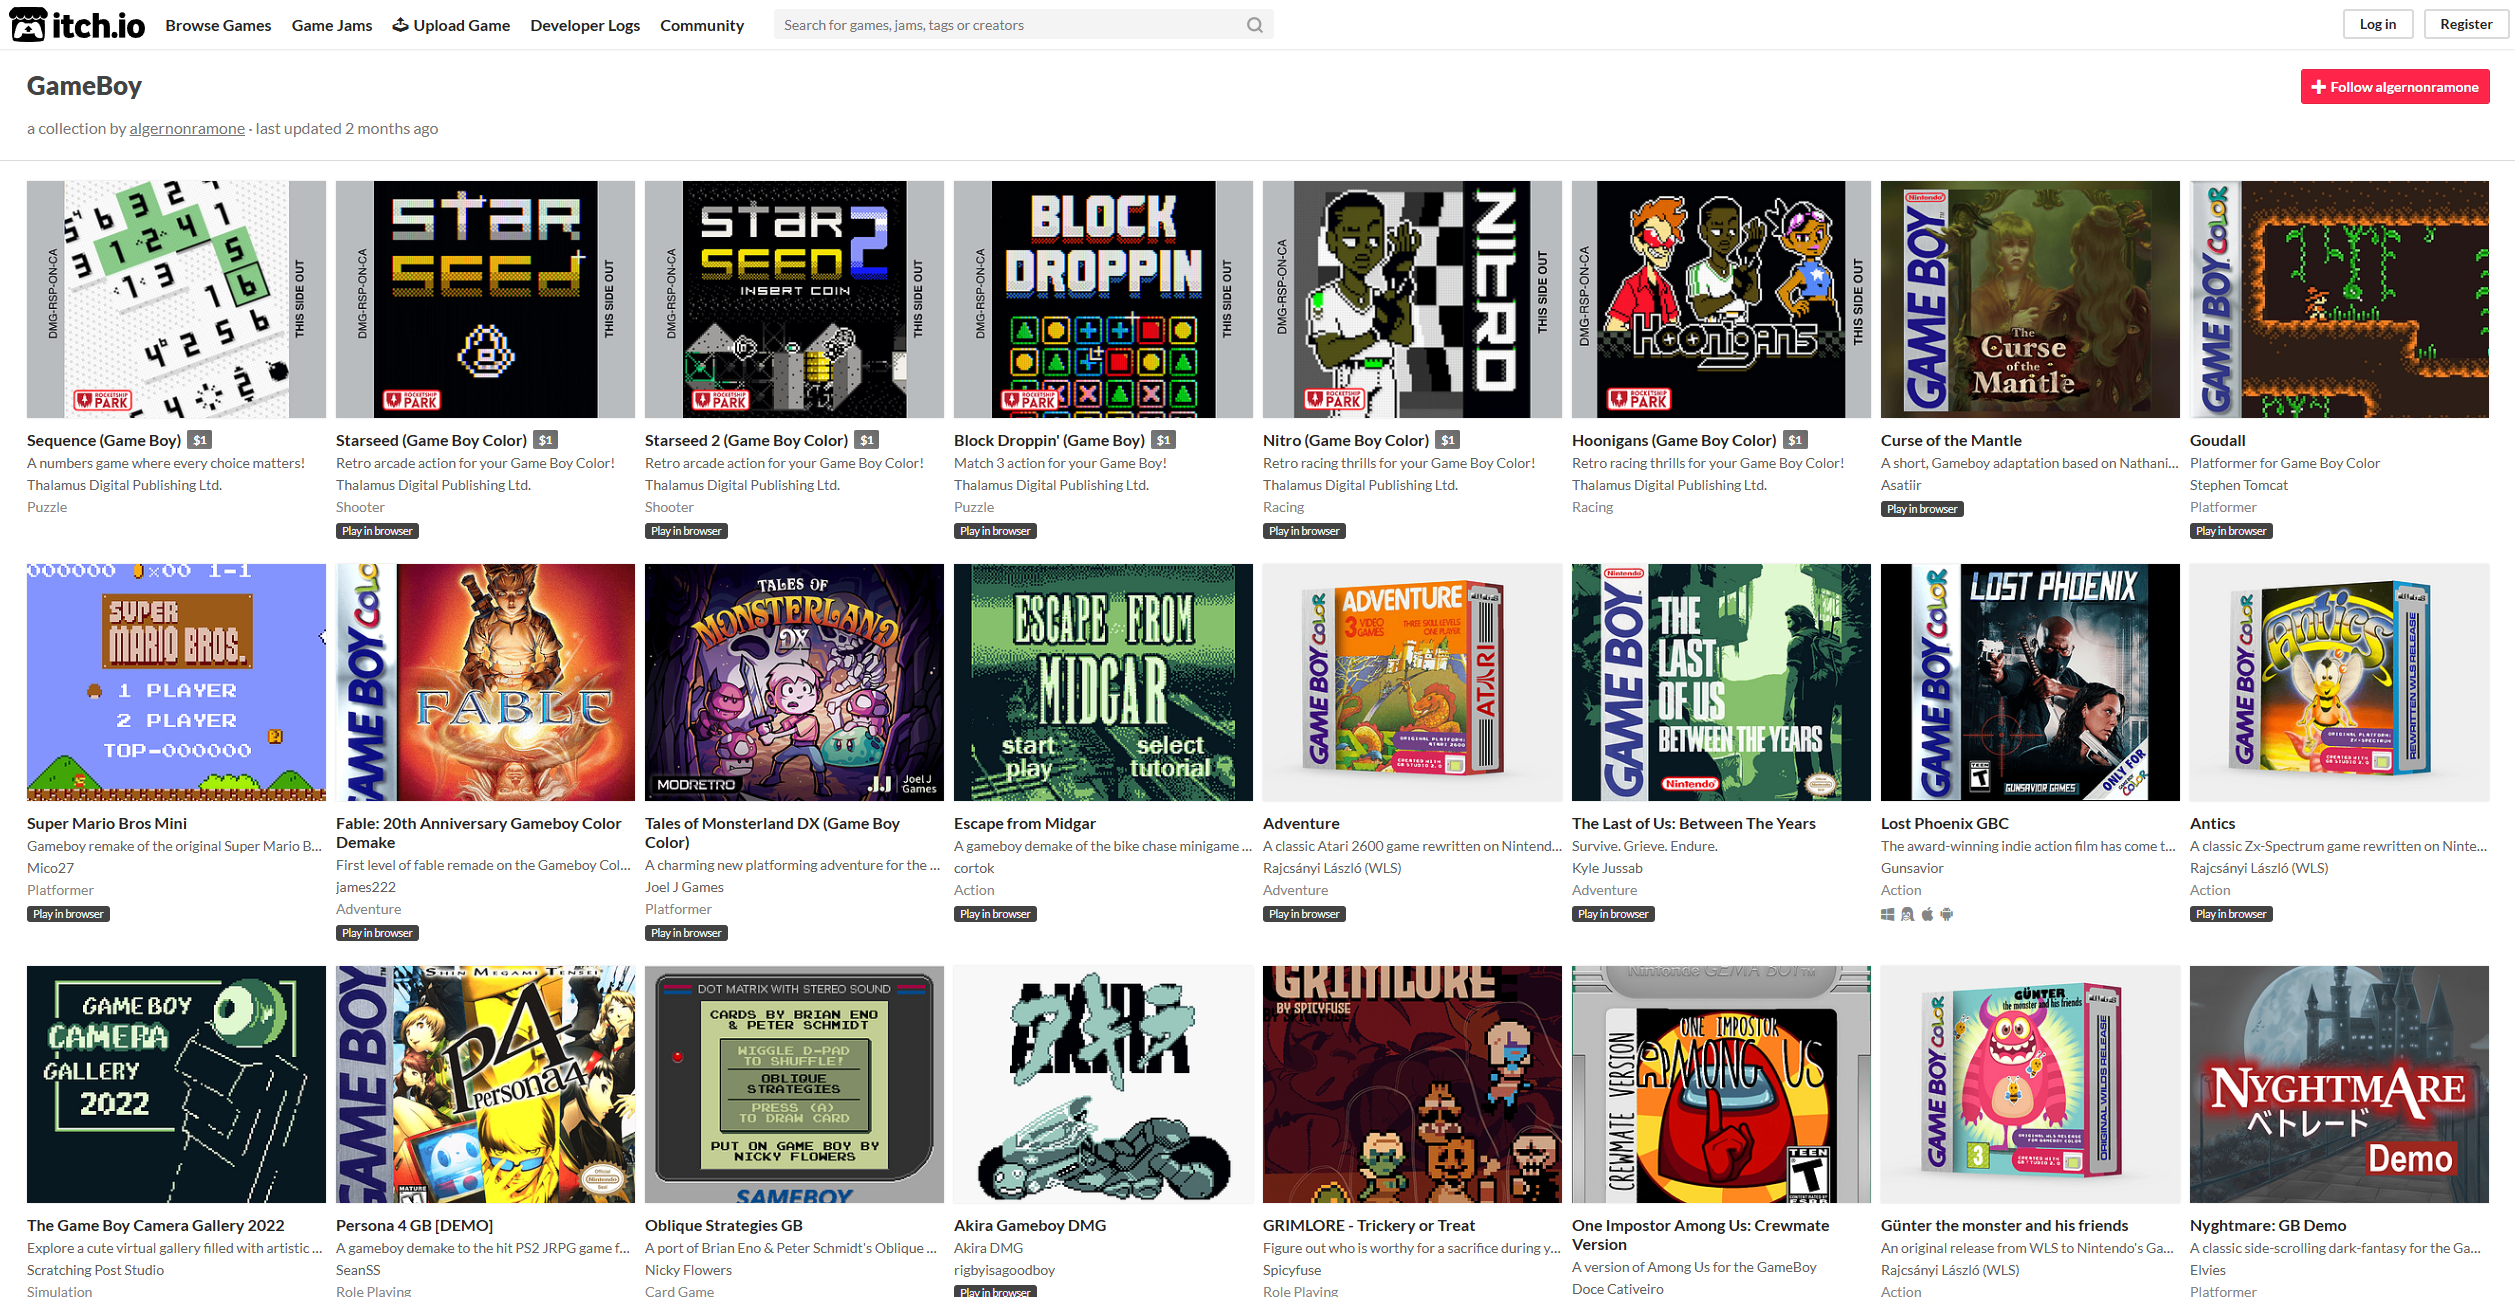Open the Starseed cover thumbnail
This screenshot has width=2515, height=1297.
[485, 299]
